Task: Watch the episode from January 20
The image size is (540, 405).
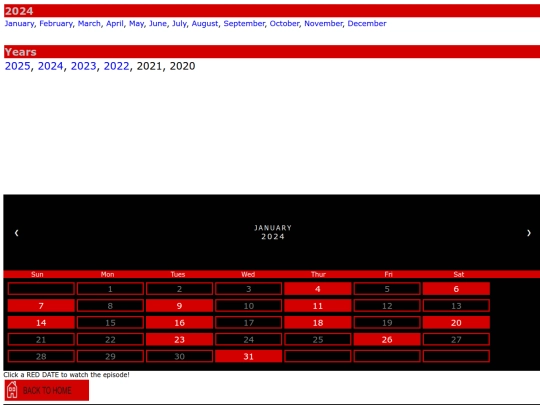Action: (x=456, y=322)
